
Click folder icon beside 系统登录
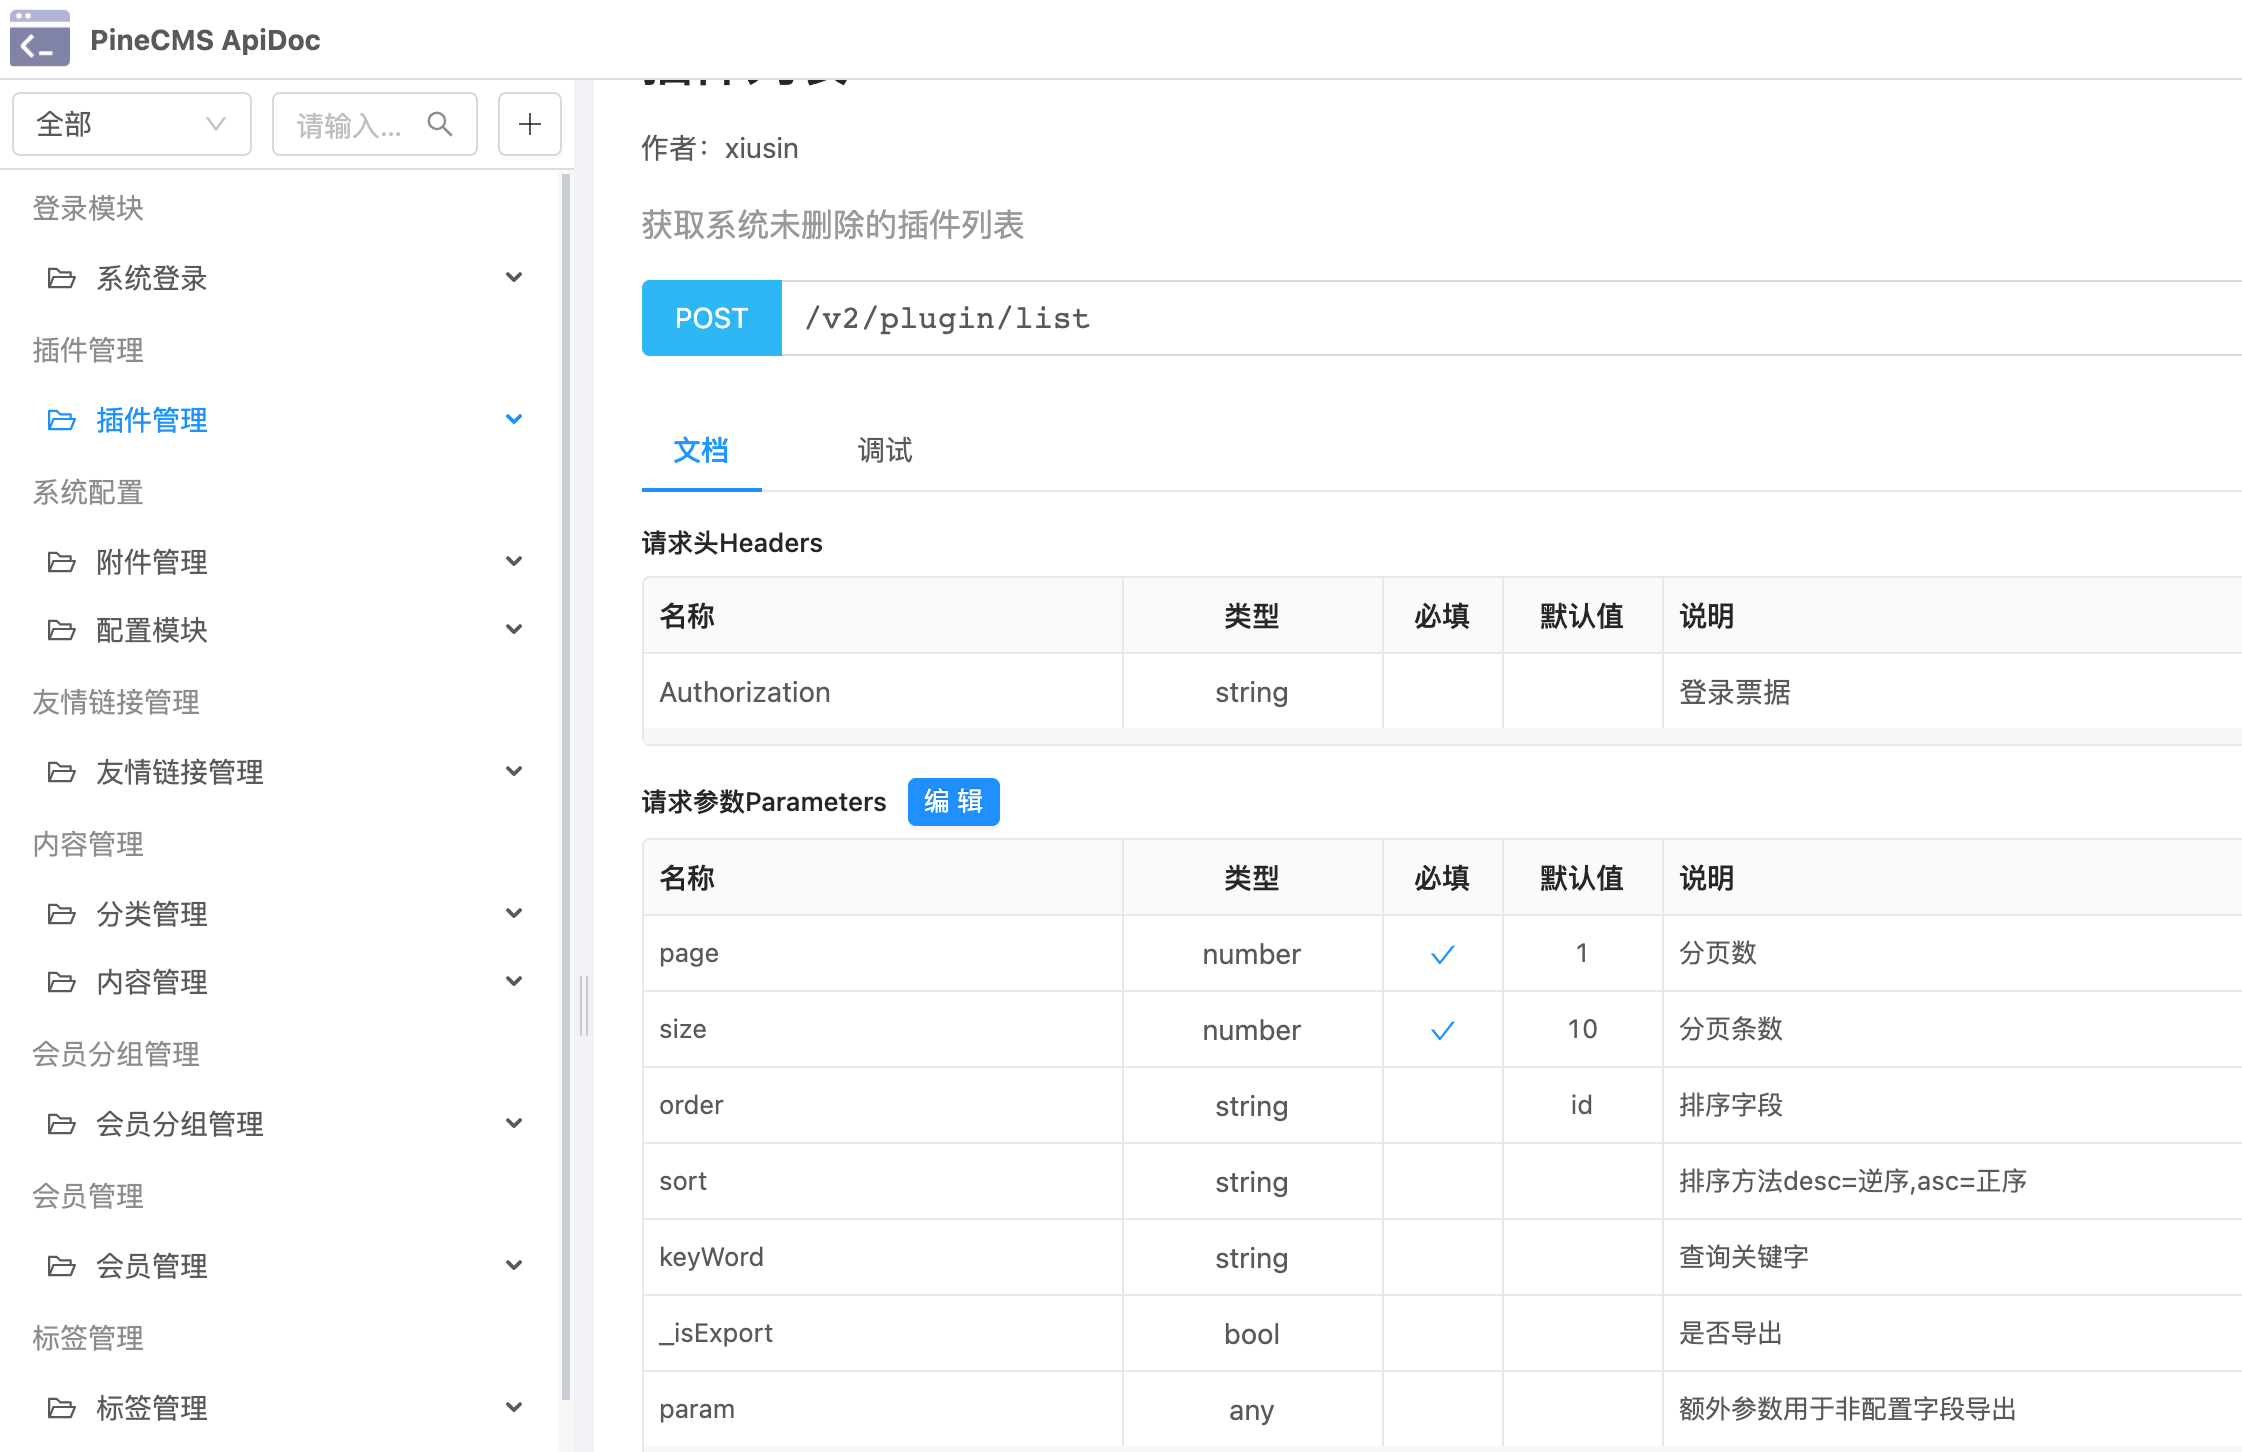pyautogui.click(x=61, y=278)
